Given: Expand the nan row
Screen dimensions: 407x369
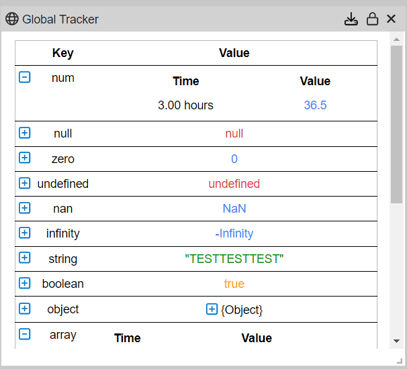Looking at the screenshot, I should click(25, 208).
